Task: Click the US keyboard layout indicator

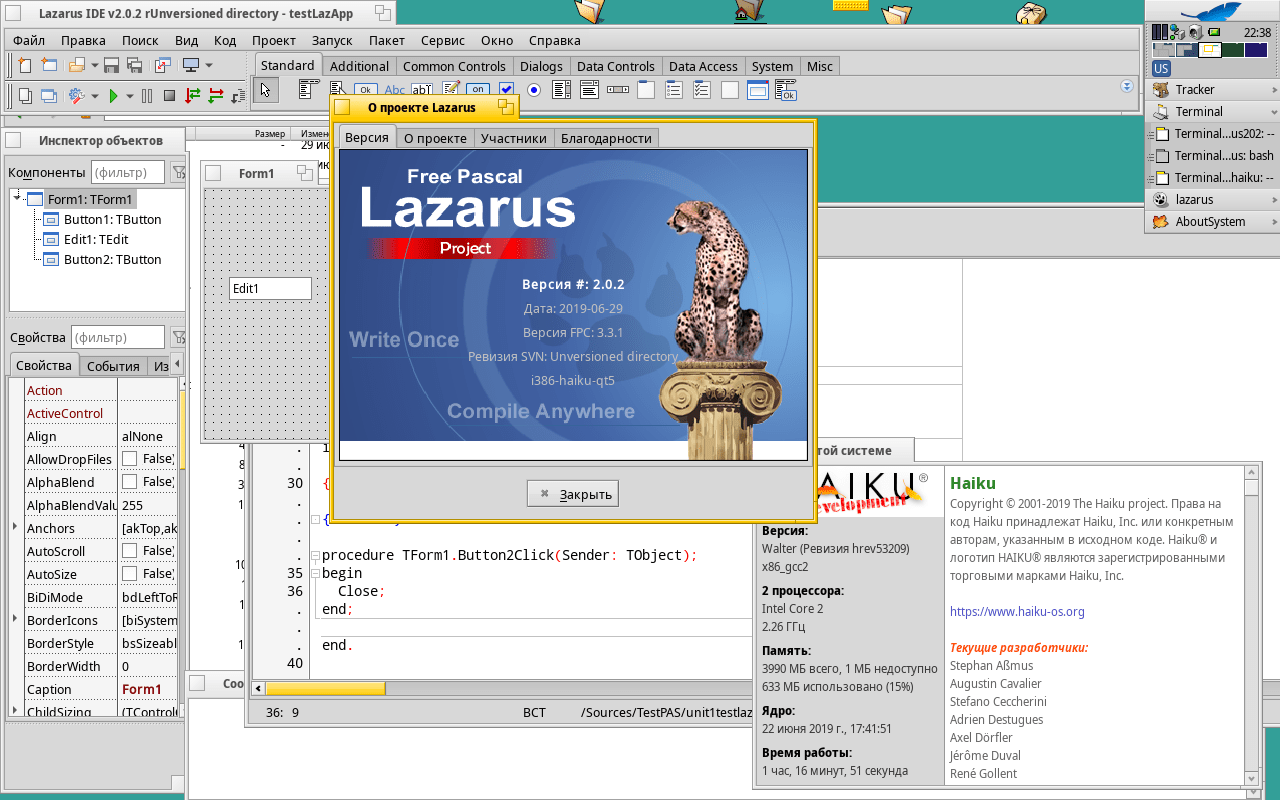Action: click(1161, 68)
